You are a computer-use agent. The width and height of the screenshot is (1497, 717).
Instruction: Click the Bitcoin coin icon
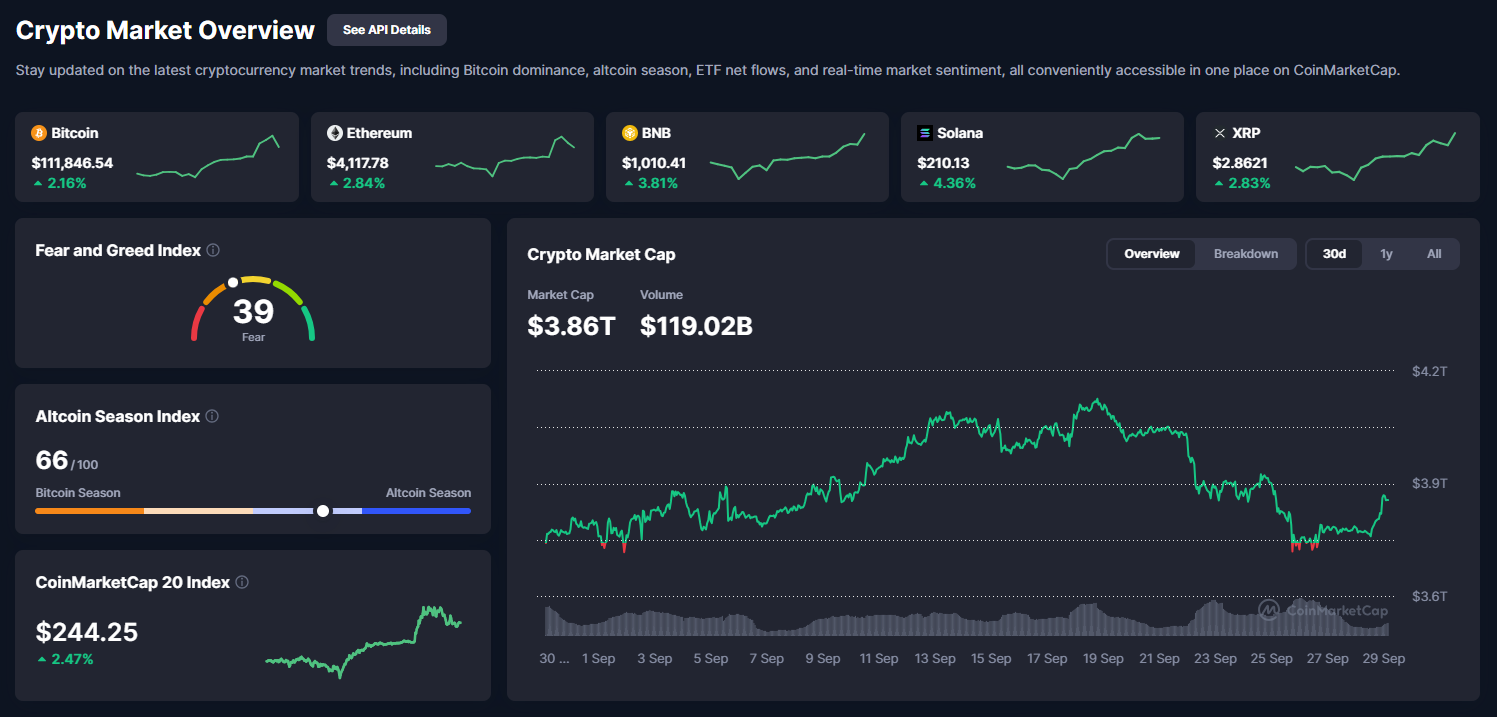coord(39,133)
